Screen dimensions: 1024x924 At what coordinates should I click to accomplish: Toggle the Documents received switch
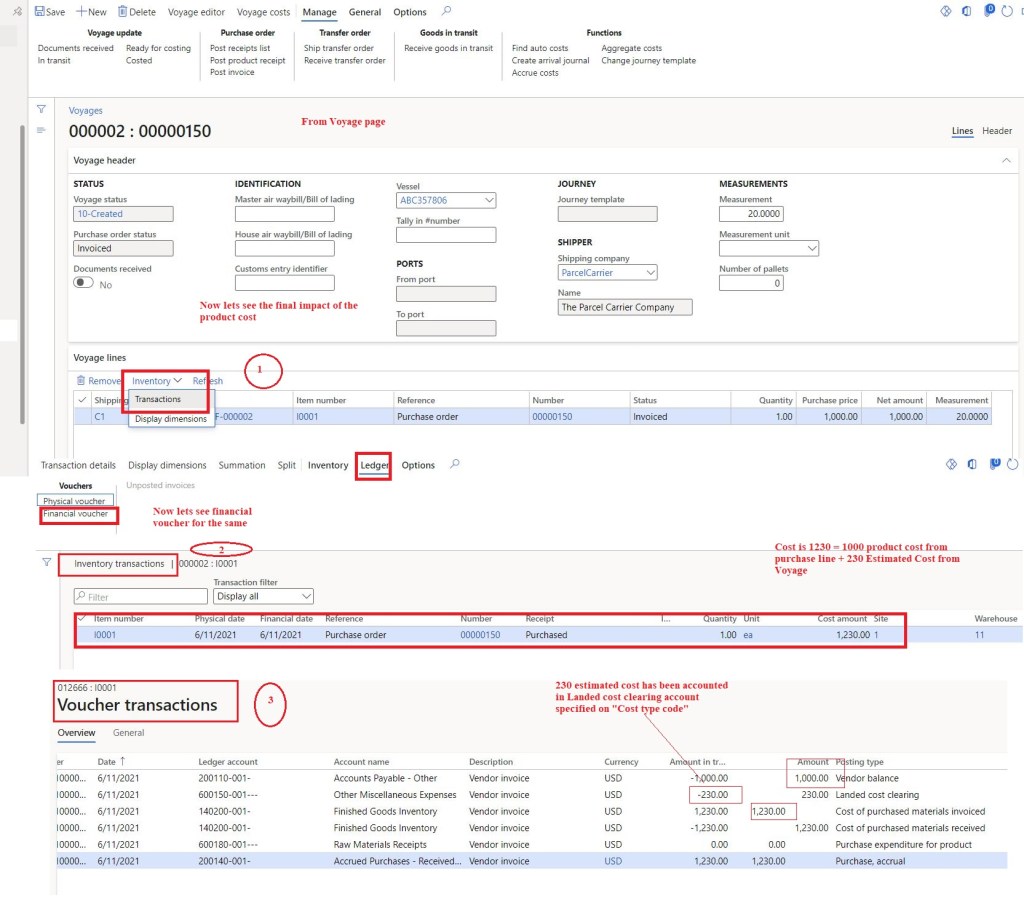[84, 283]
